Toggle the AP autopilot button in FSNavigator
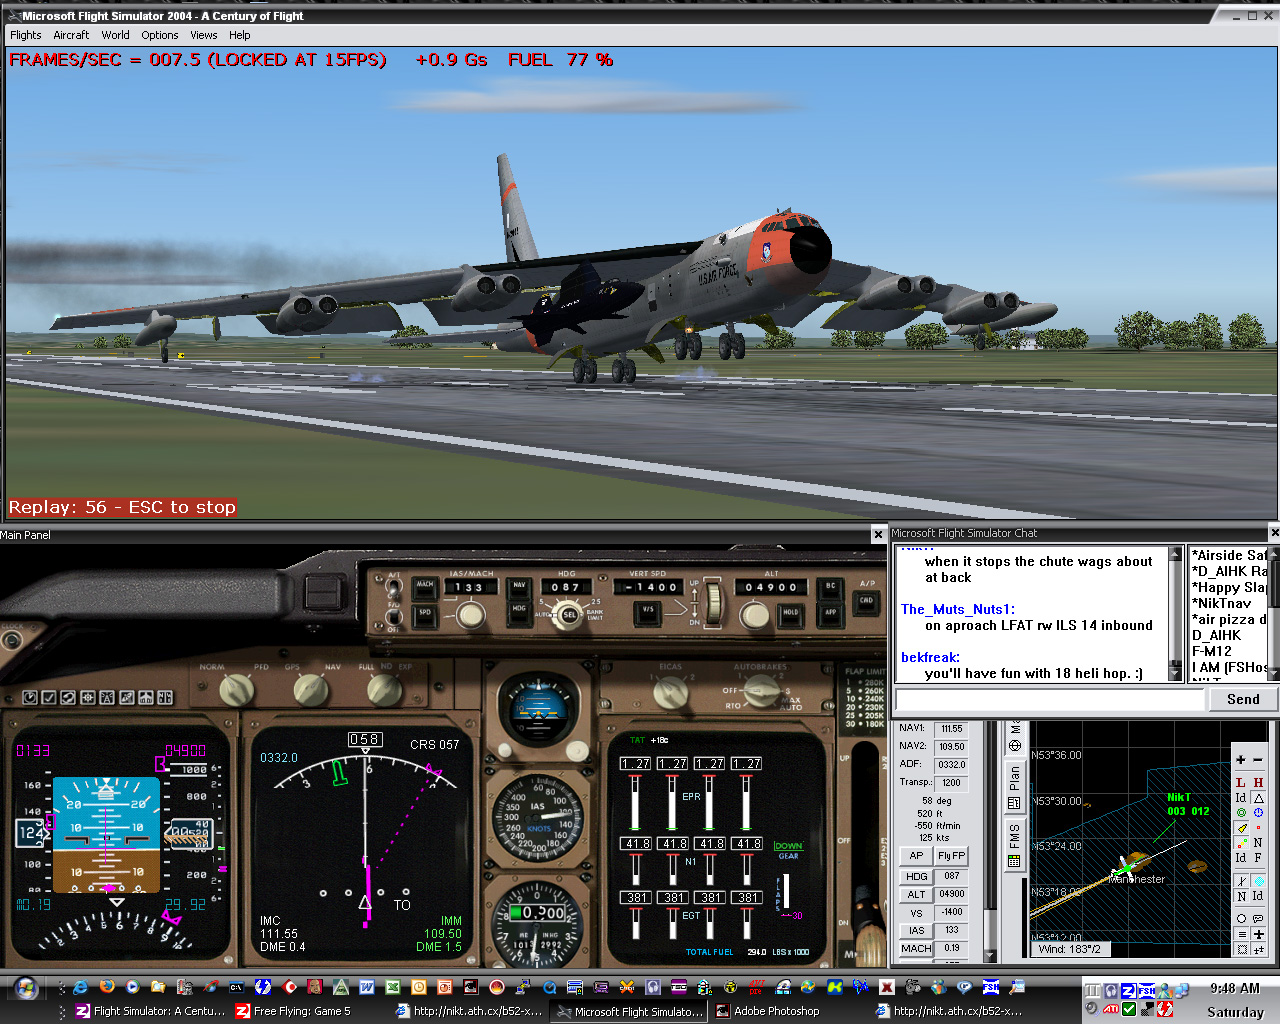The image size is (1280, 1024). [x=916, y=856]
